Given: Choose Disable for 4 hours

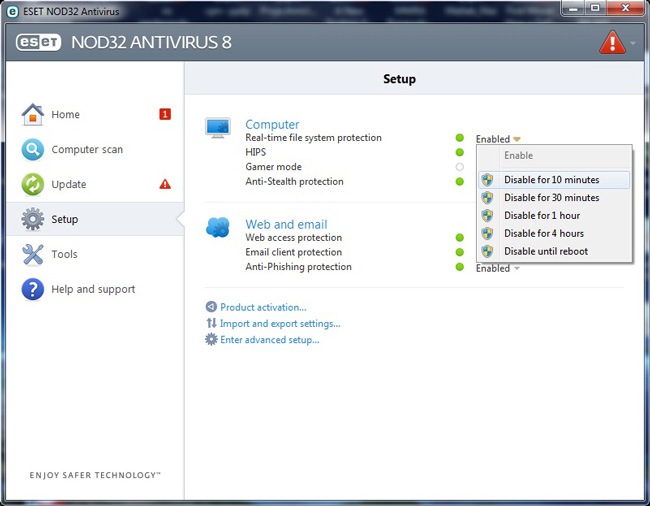Looking at the screenshot, I should (x=554, y=233).
